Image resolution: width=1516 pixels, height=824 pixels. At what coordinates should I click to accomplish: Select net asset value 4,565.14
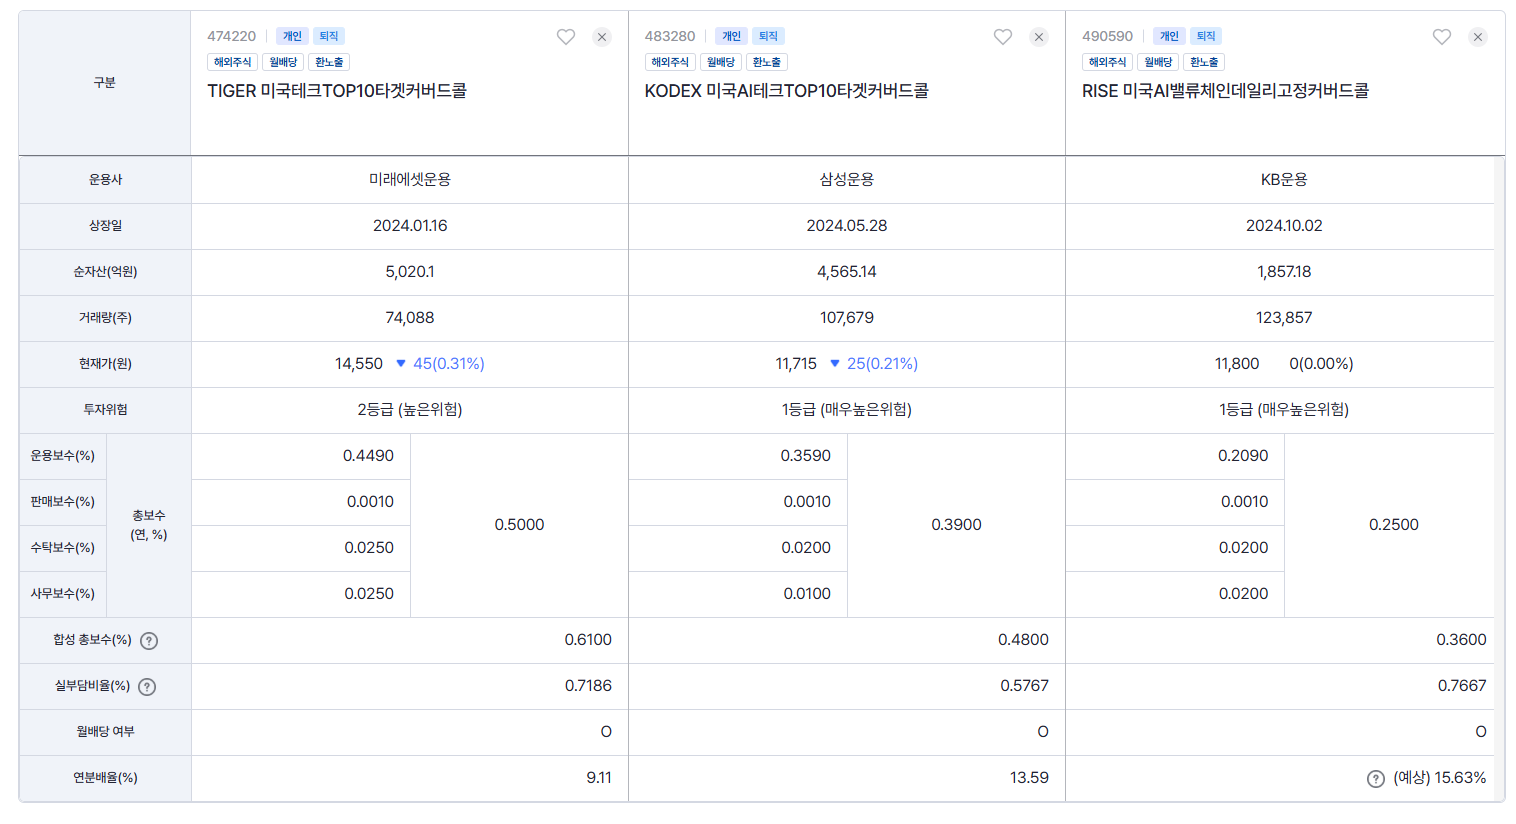click(x=847, y=272)
